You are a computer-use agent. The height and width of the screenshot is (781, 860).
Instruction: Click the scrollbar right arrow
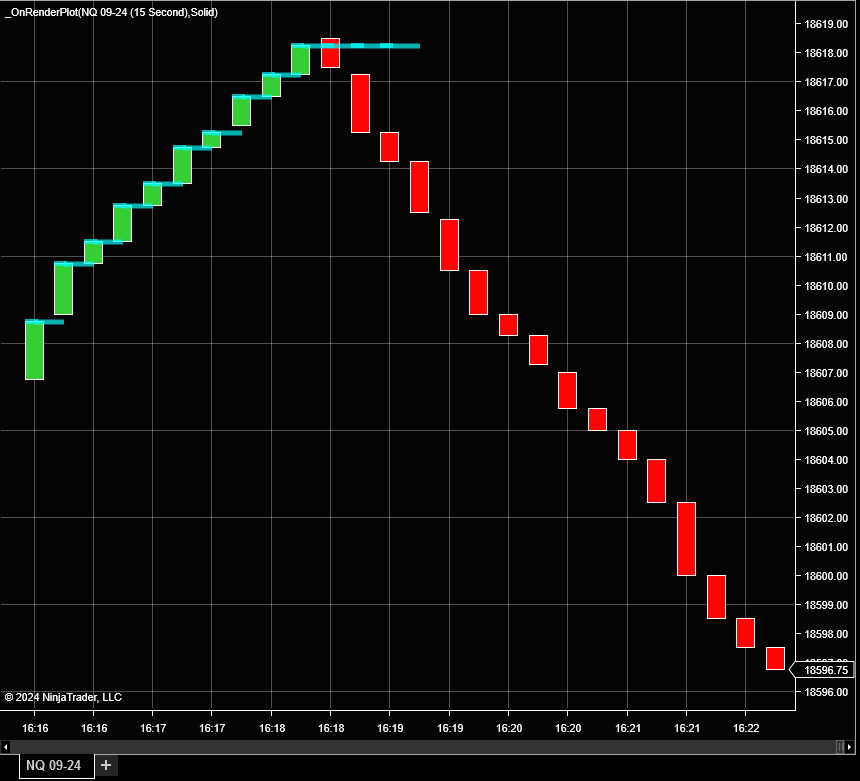coord(850,747)
